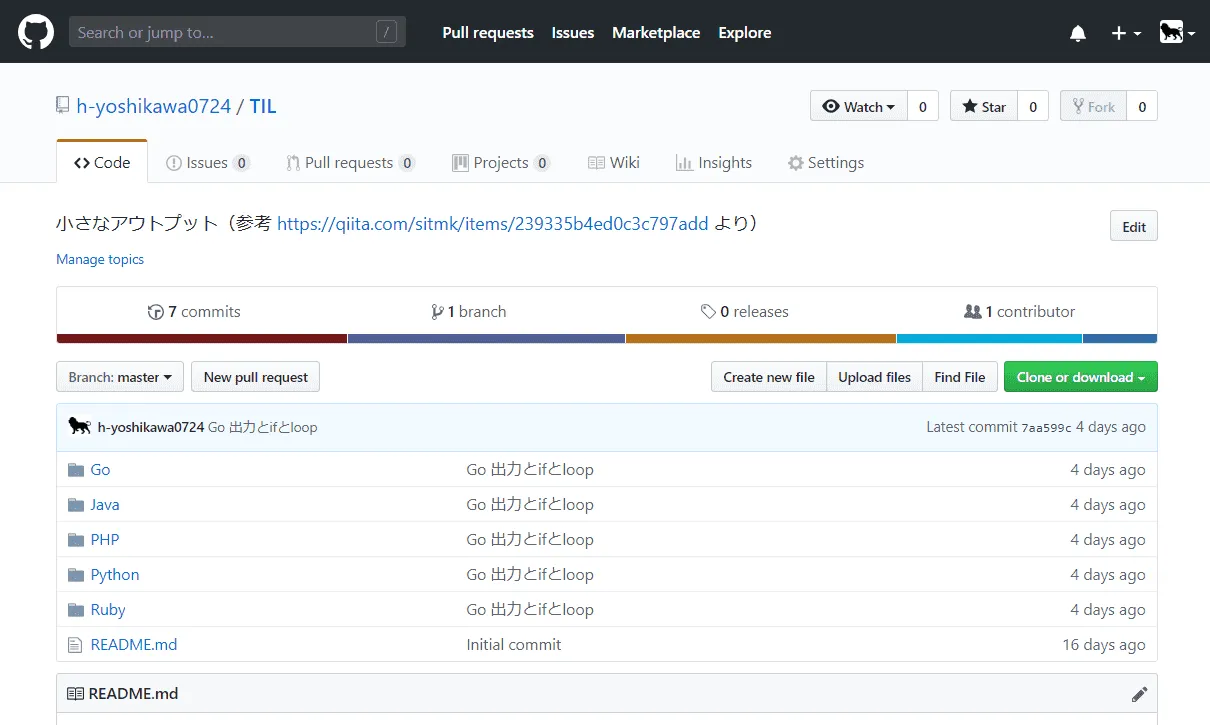Viewport: 1210px width, 725px height.
Task: Click the GitHub Octocat logo
Action: pos(35,32)
